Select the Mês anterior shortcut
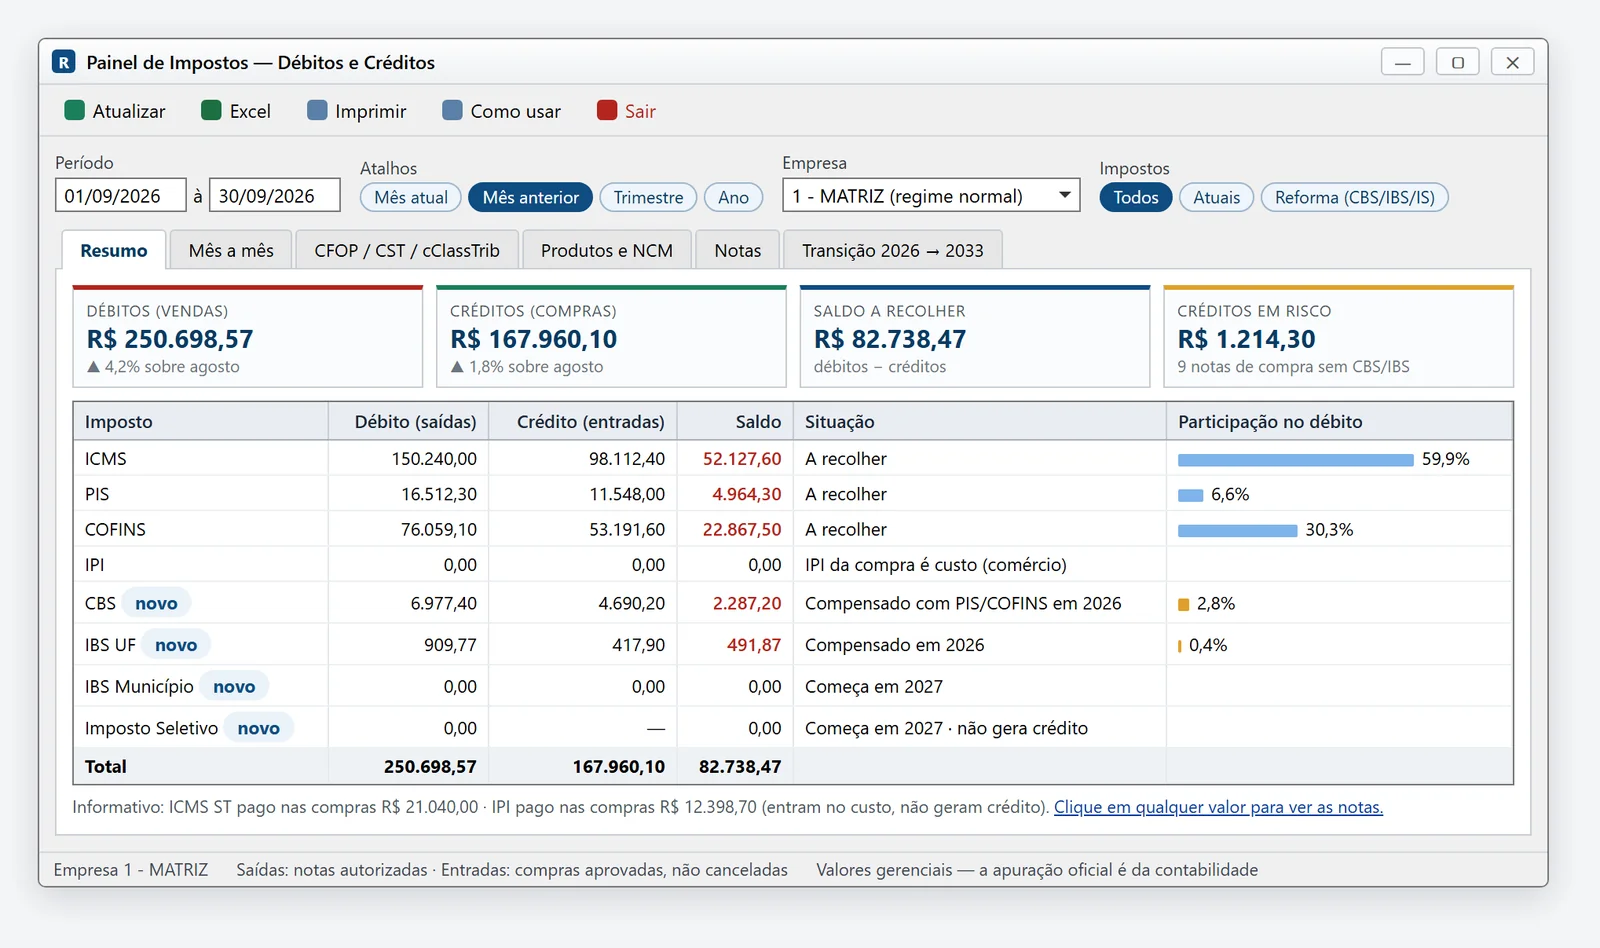This screenshot has height=948, width=1600. point(530,197)
